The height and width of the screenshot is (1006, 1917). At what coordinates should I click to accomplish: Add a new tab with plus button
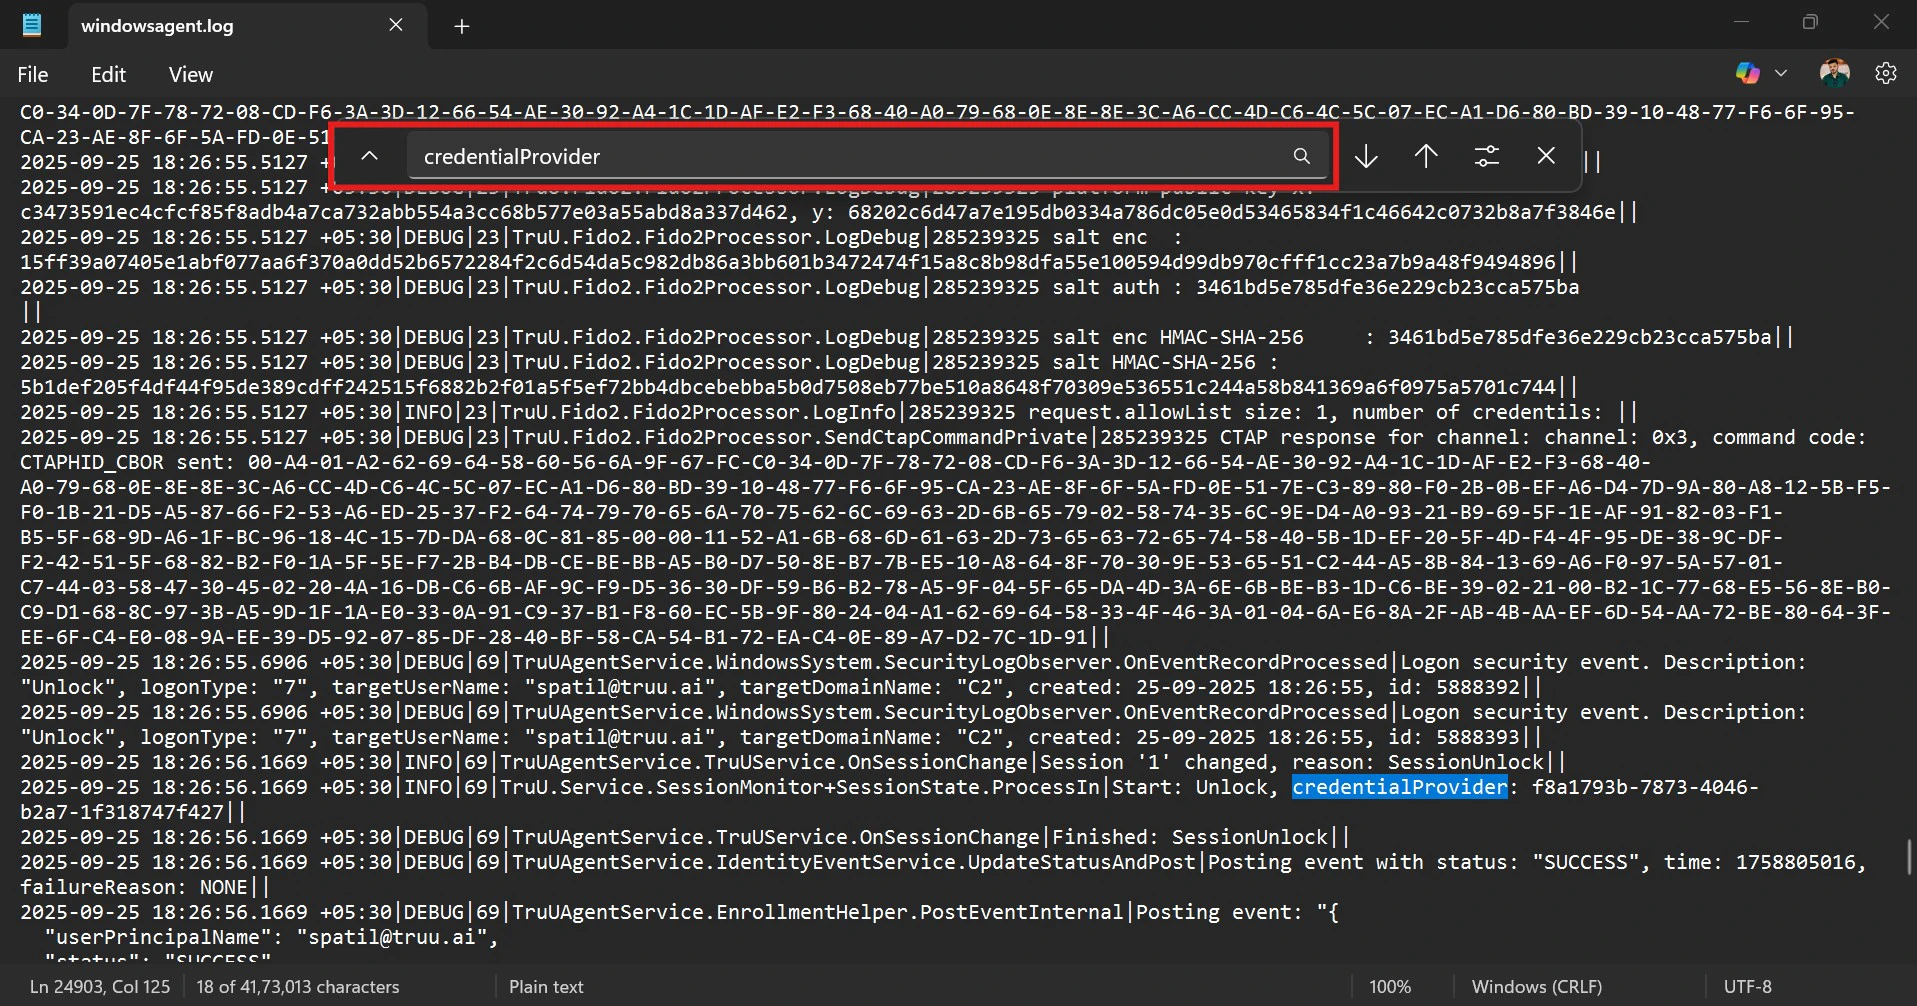(x=462, y=26)
